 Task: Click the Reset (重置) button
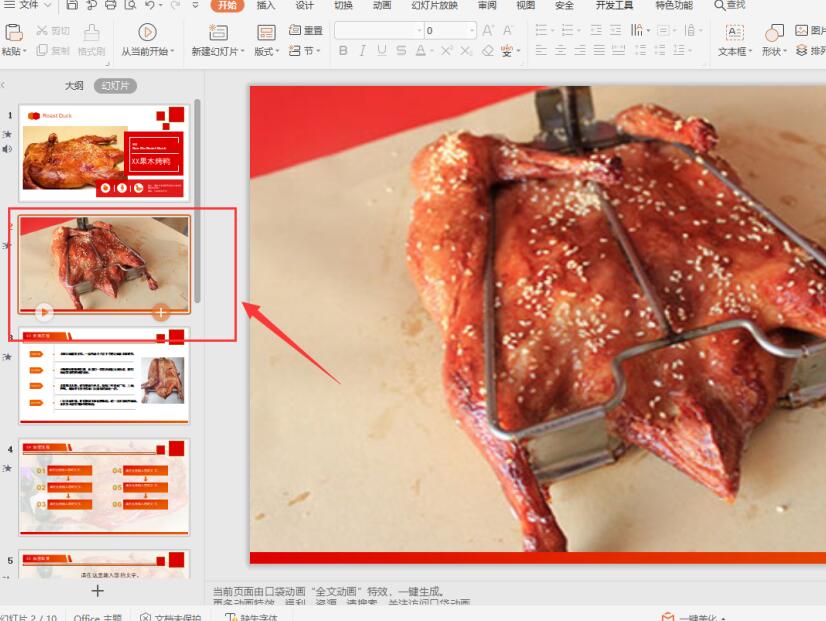[306, 31]
